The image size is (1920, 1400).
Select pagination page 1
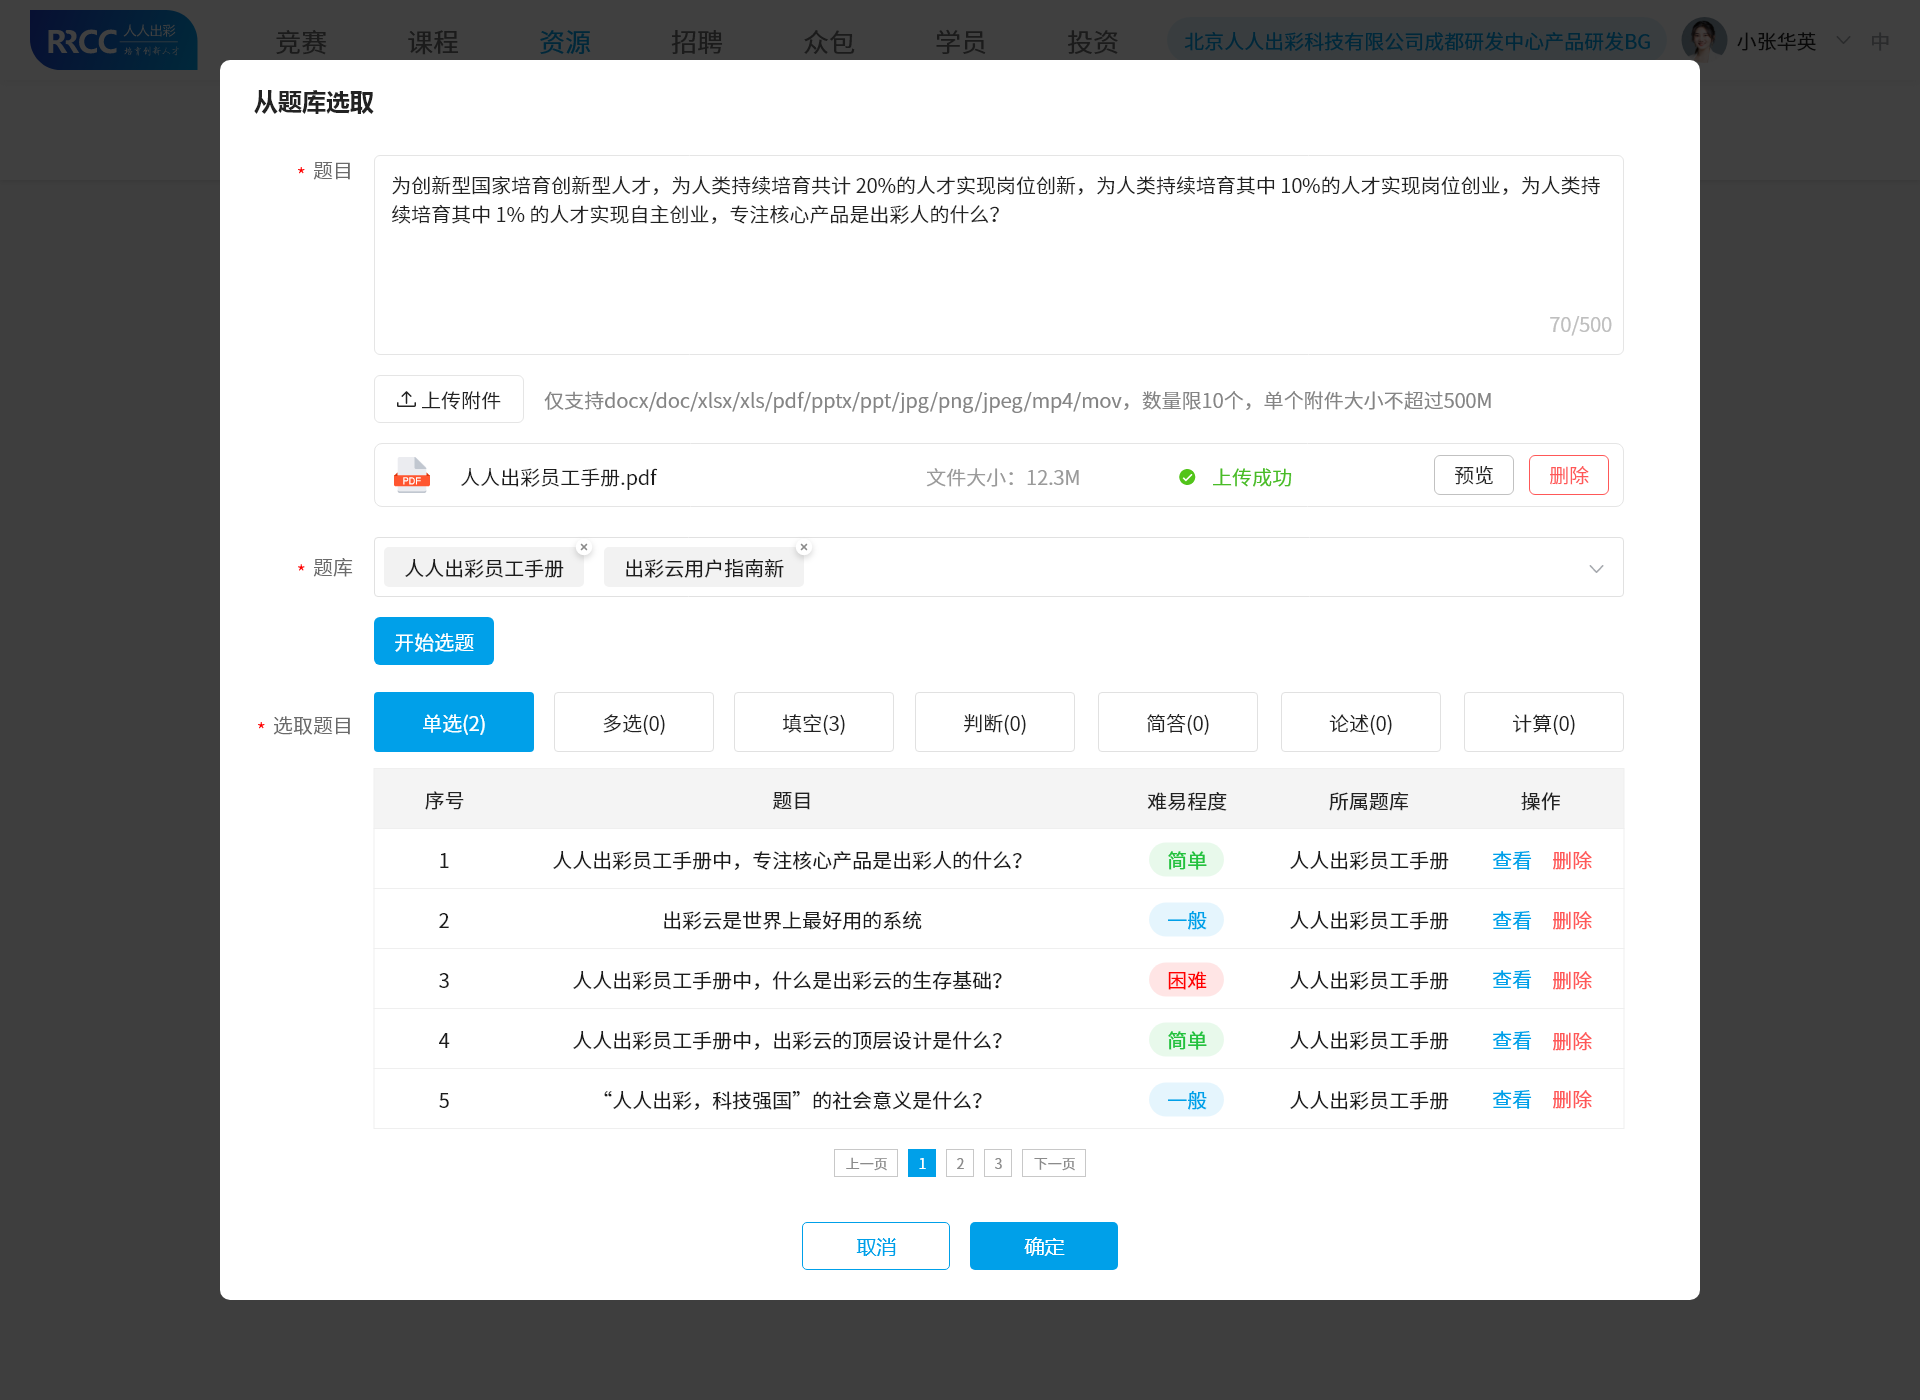tap(922, 1163)
